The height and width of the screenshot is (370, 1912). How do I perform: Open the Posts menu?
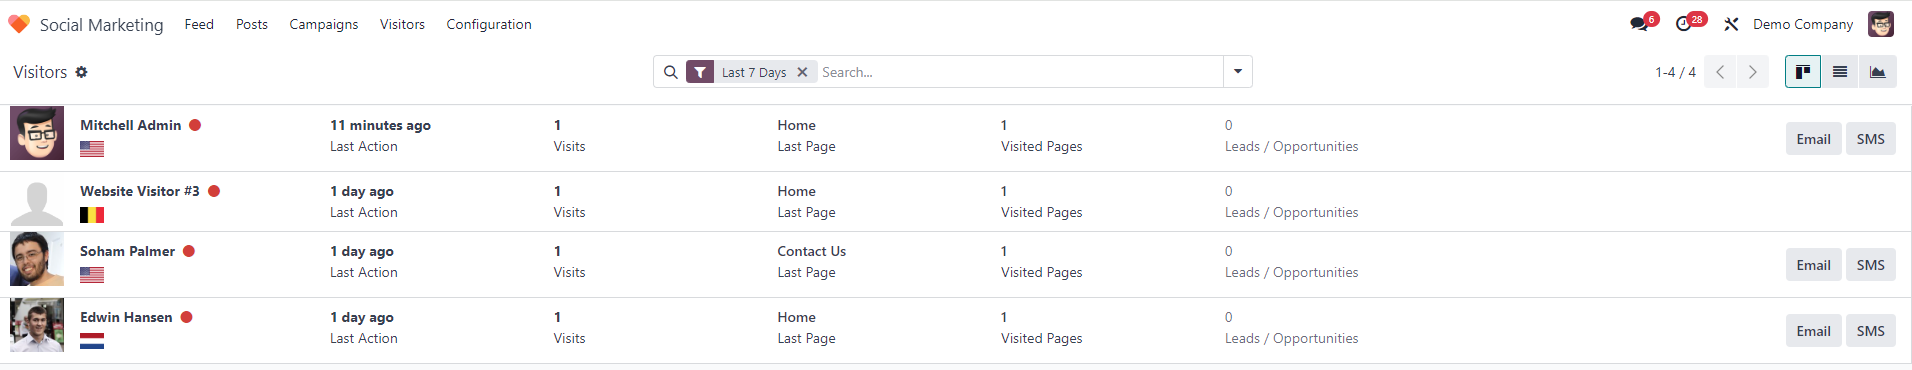pyautogui.click(x=252, y=24)
